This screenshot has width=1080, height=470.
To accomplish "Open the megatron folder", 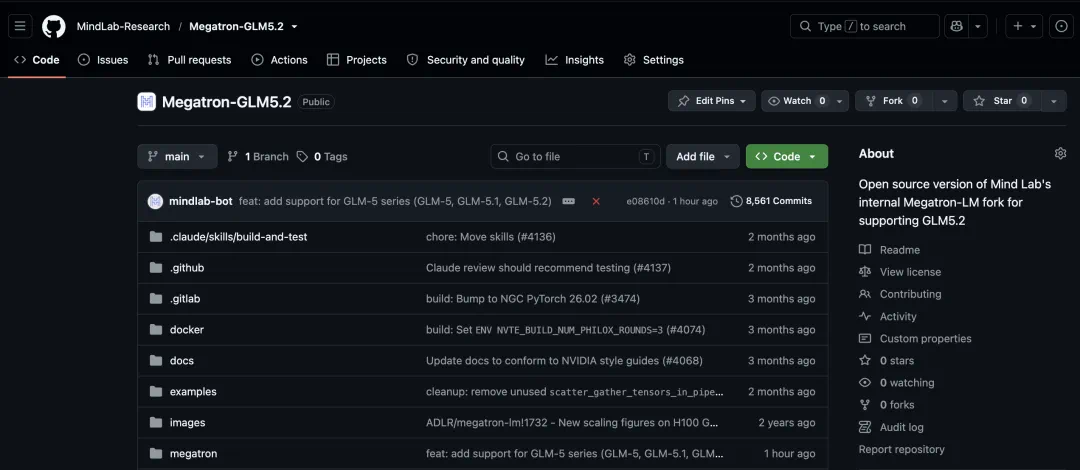I will [x=194, y=454].
